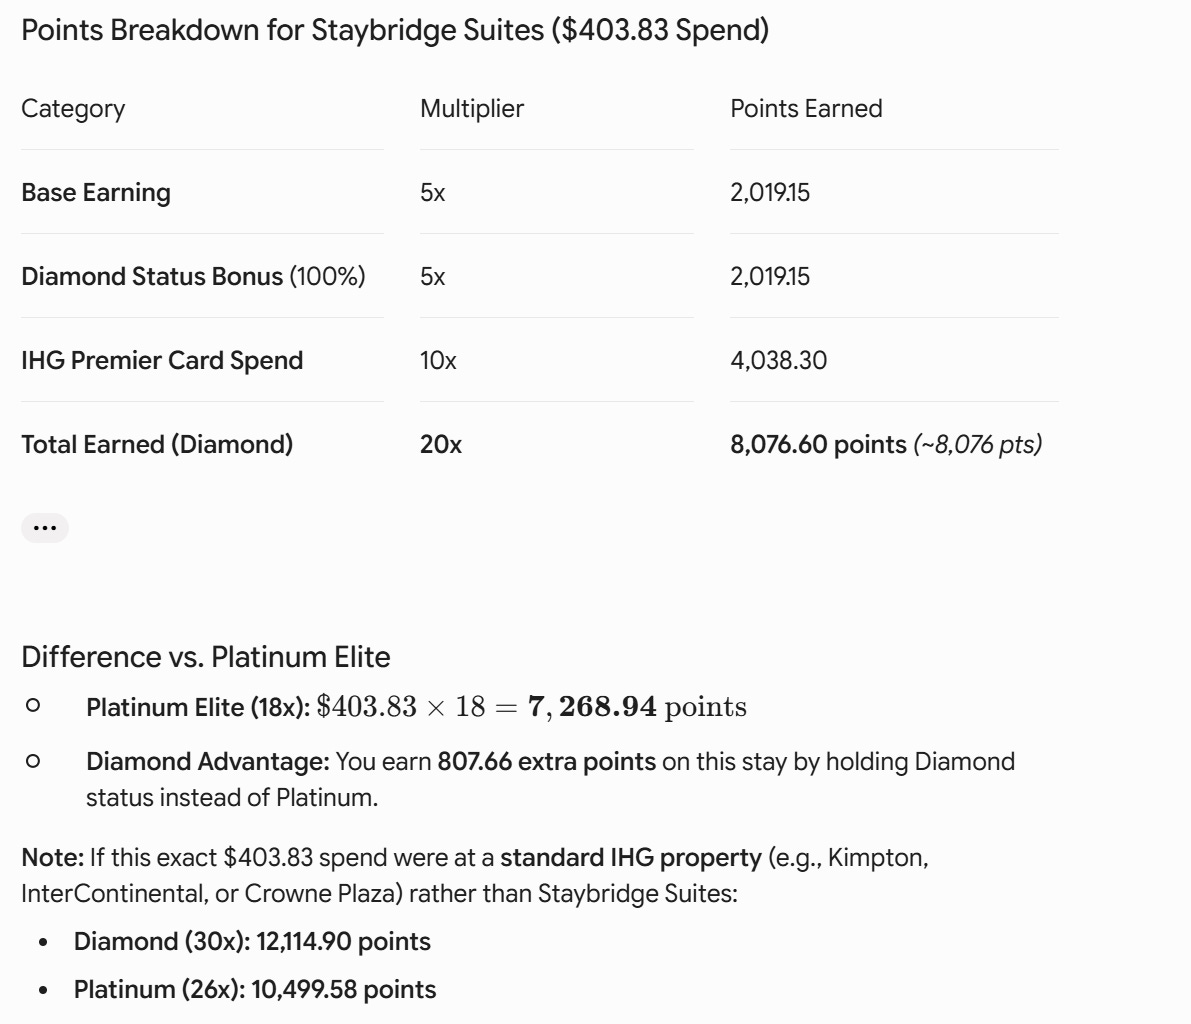This screenshot has height=1024, width=1191.
Task: Click the Points Breakdown for Staybridge Suites heading
Action: pyautogui.click(x=395, y=30)
